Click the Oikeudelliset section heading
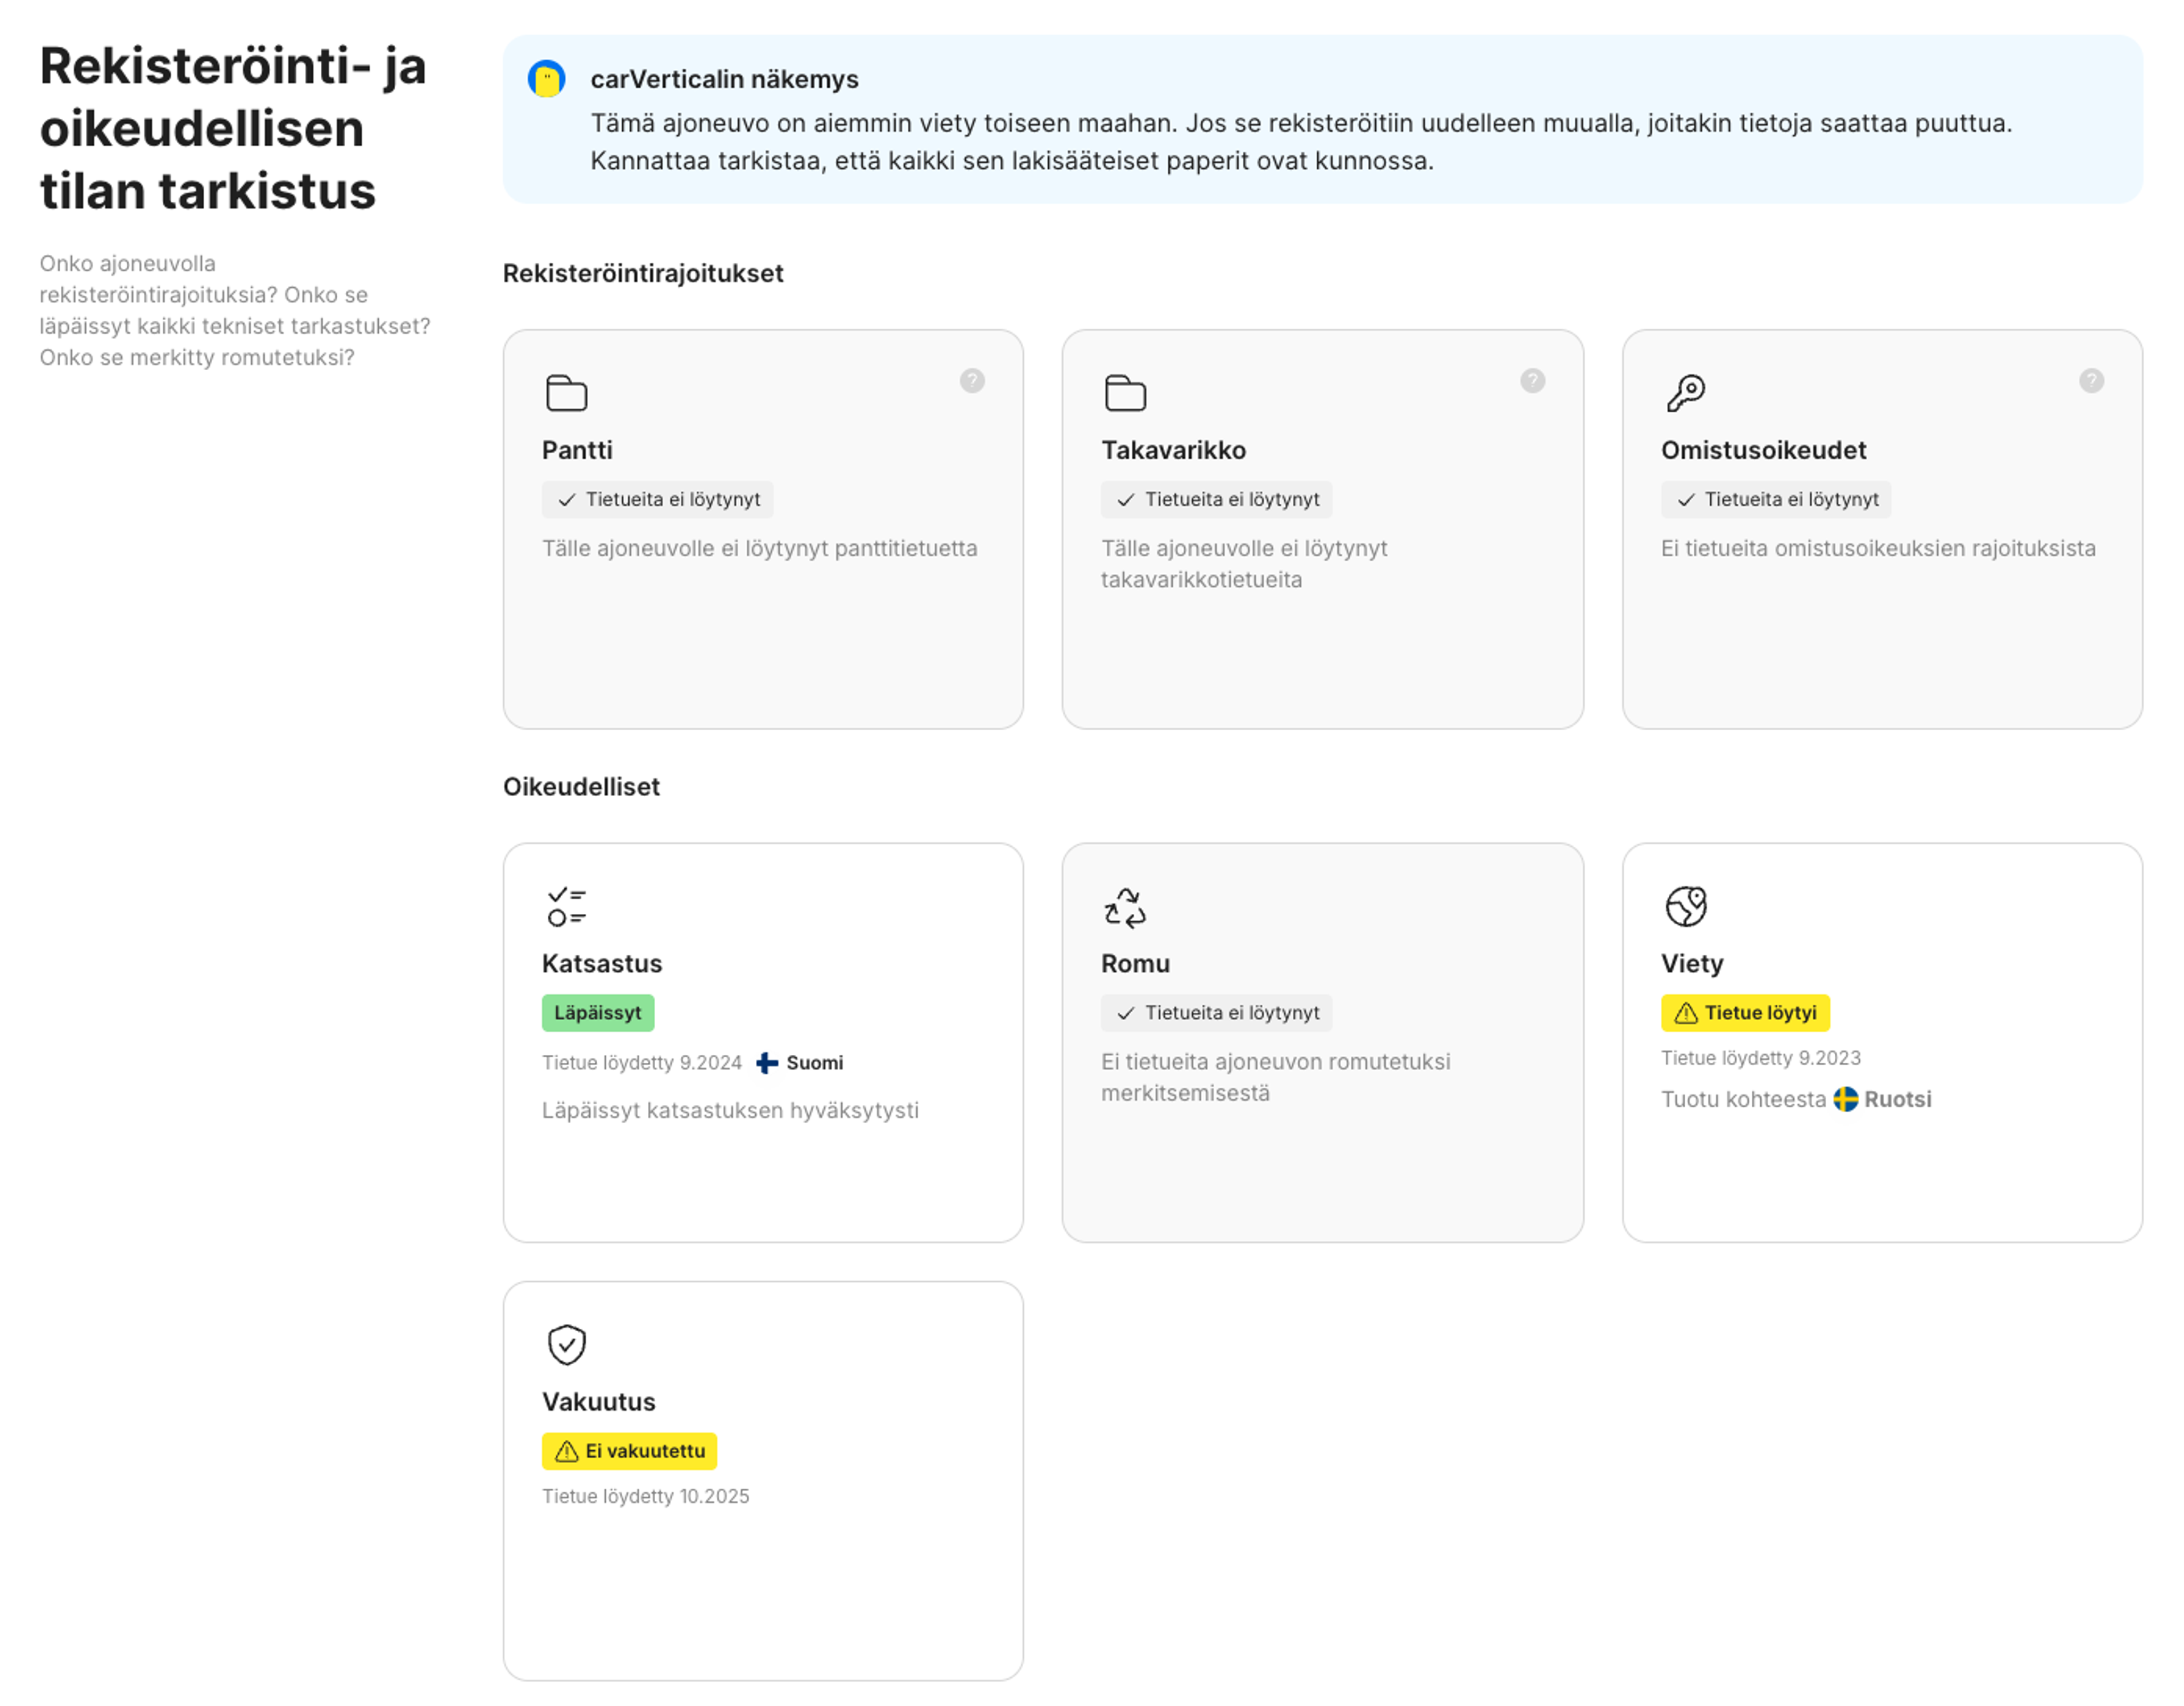 [581, 786]
